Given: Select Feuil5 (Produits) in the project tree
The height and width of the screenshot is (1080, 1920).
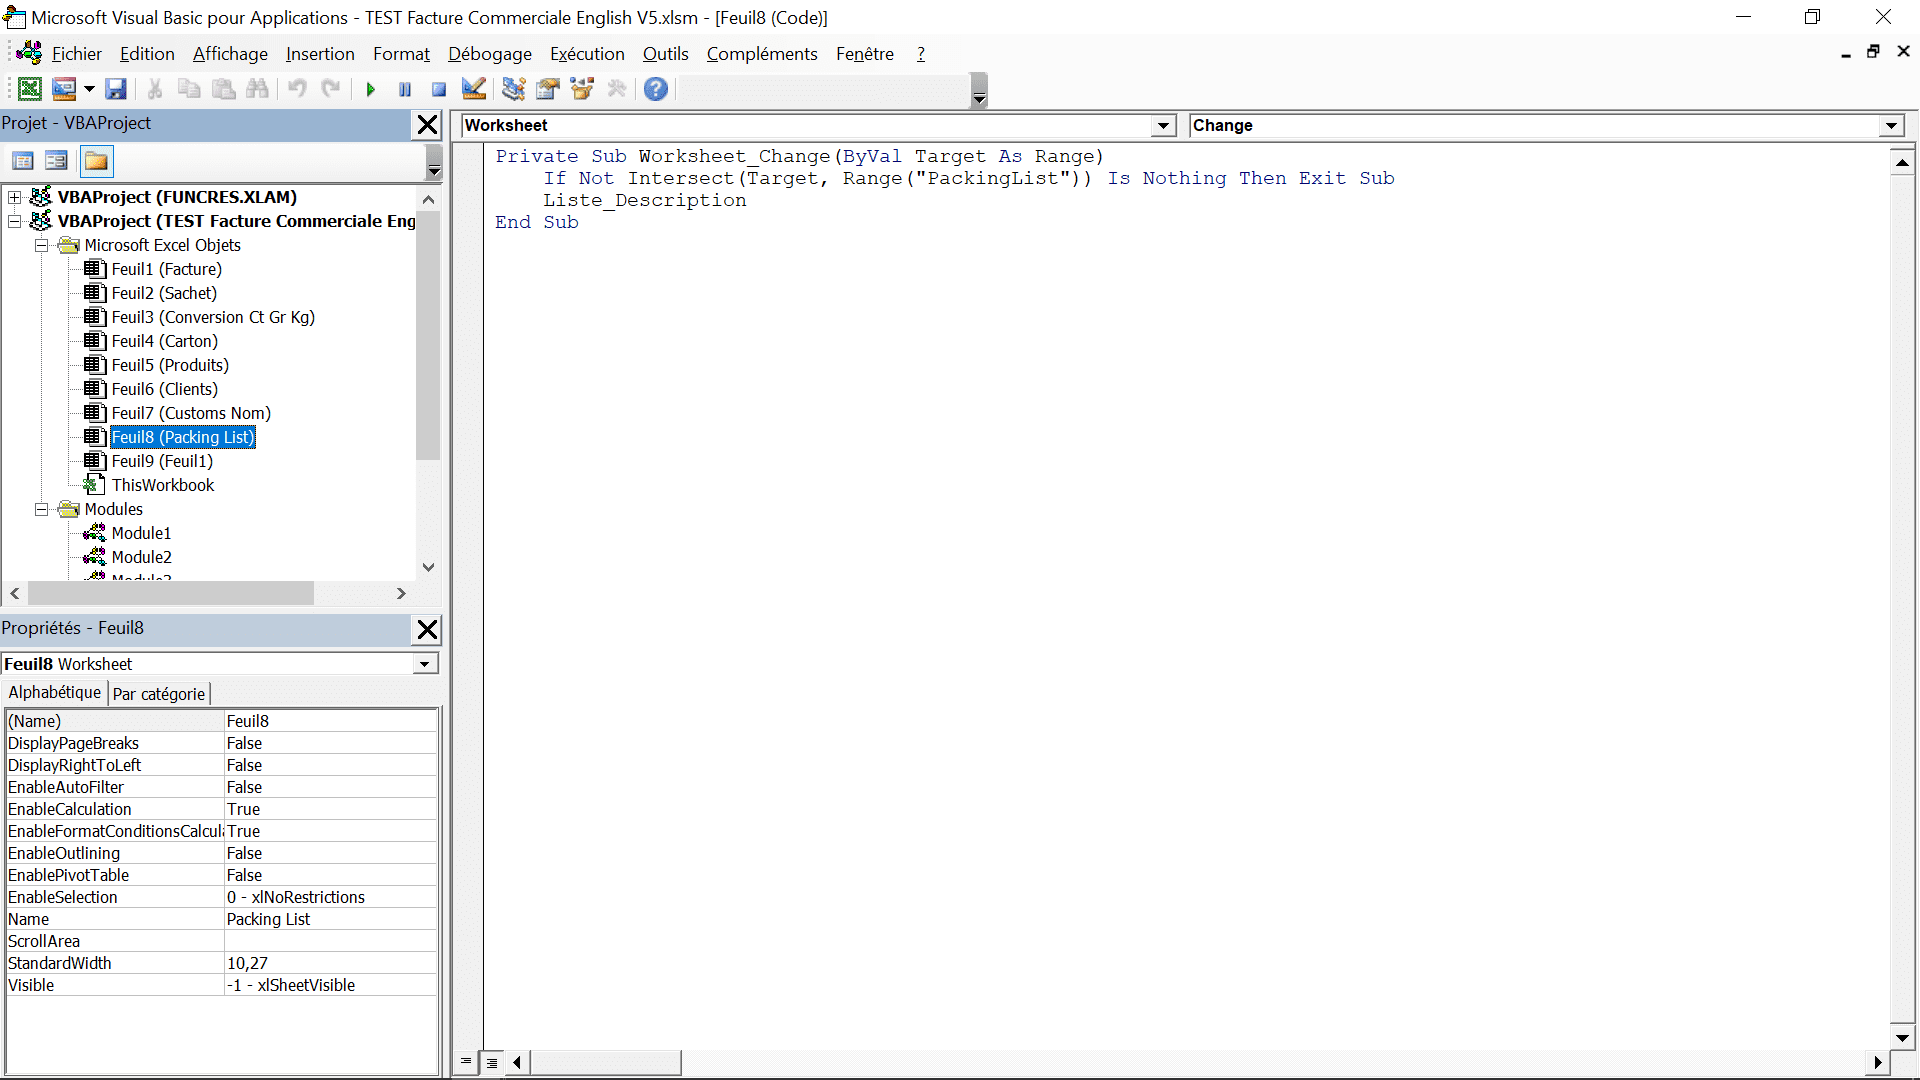Looking at the screenshot, I should pos(170,365).
